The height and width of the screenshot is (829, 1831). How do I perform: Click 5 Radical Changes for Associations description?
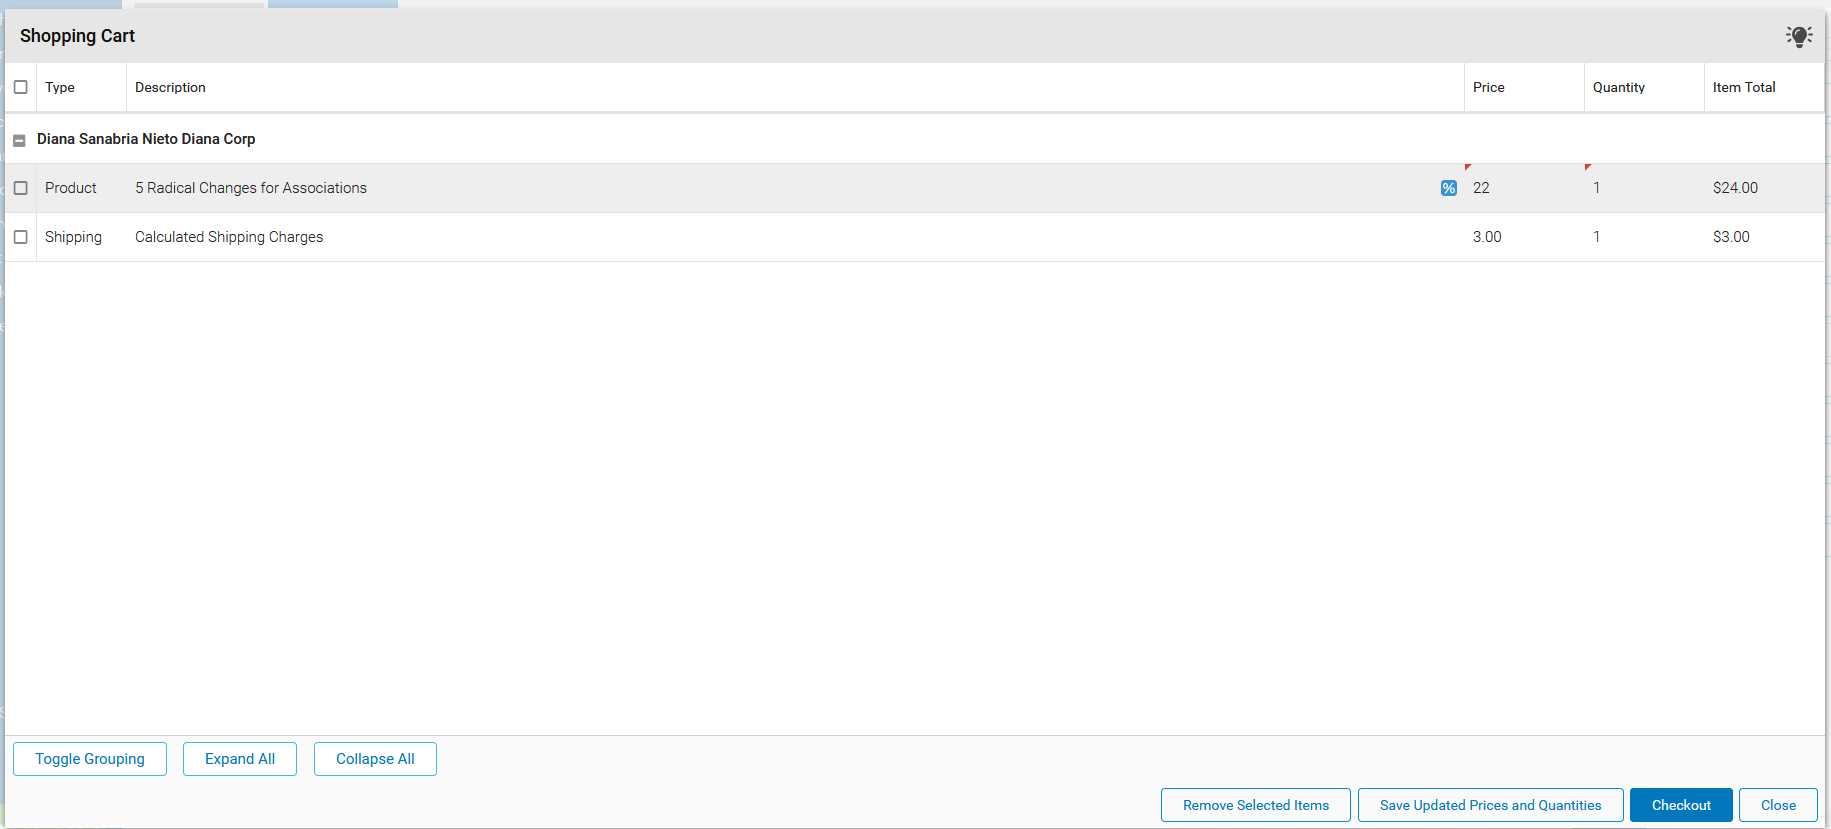[251, 188]
